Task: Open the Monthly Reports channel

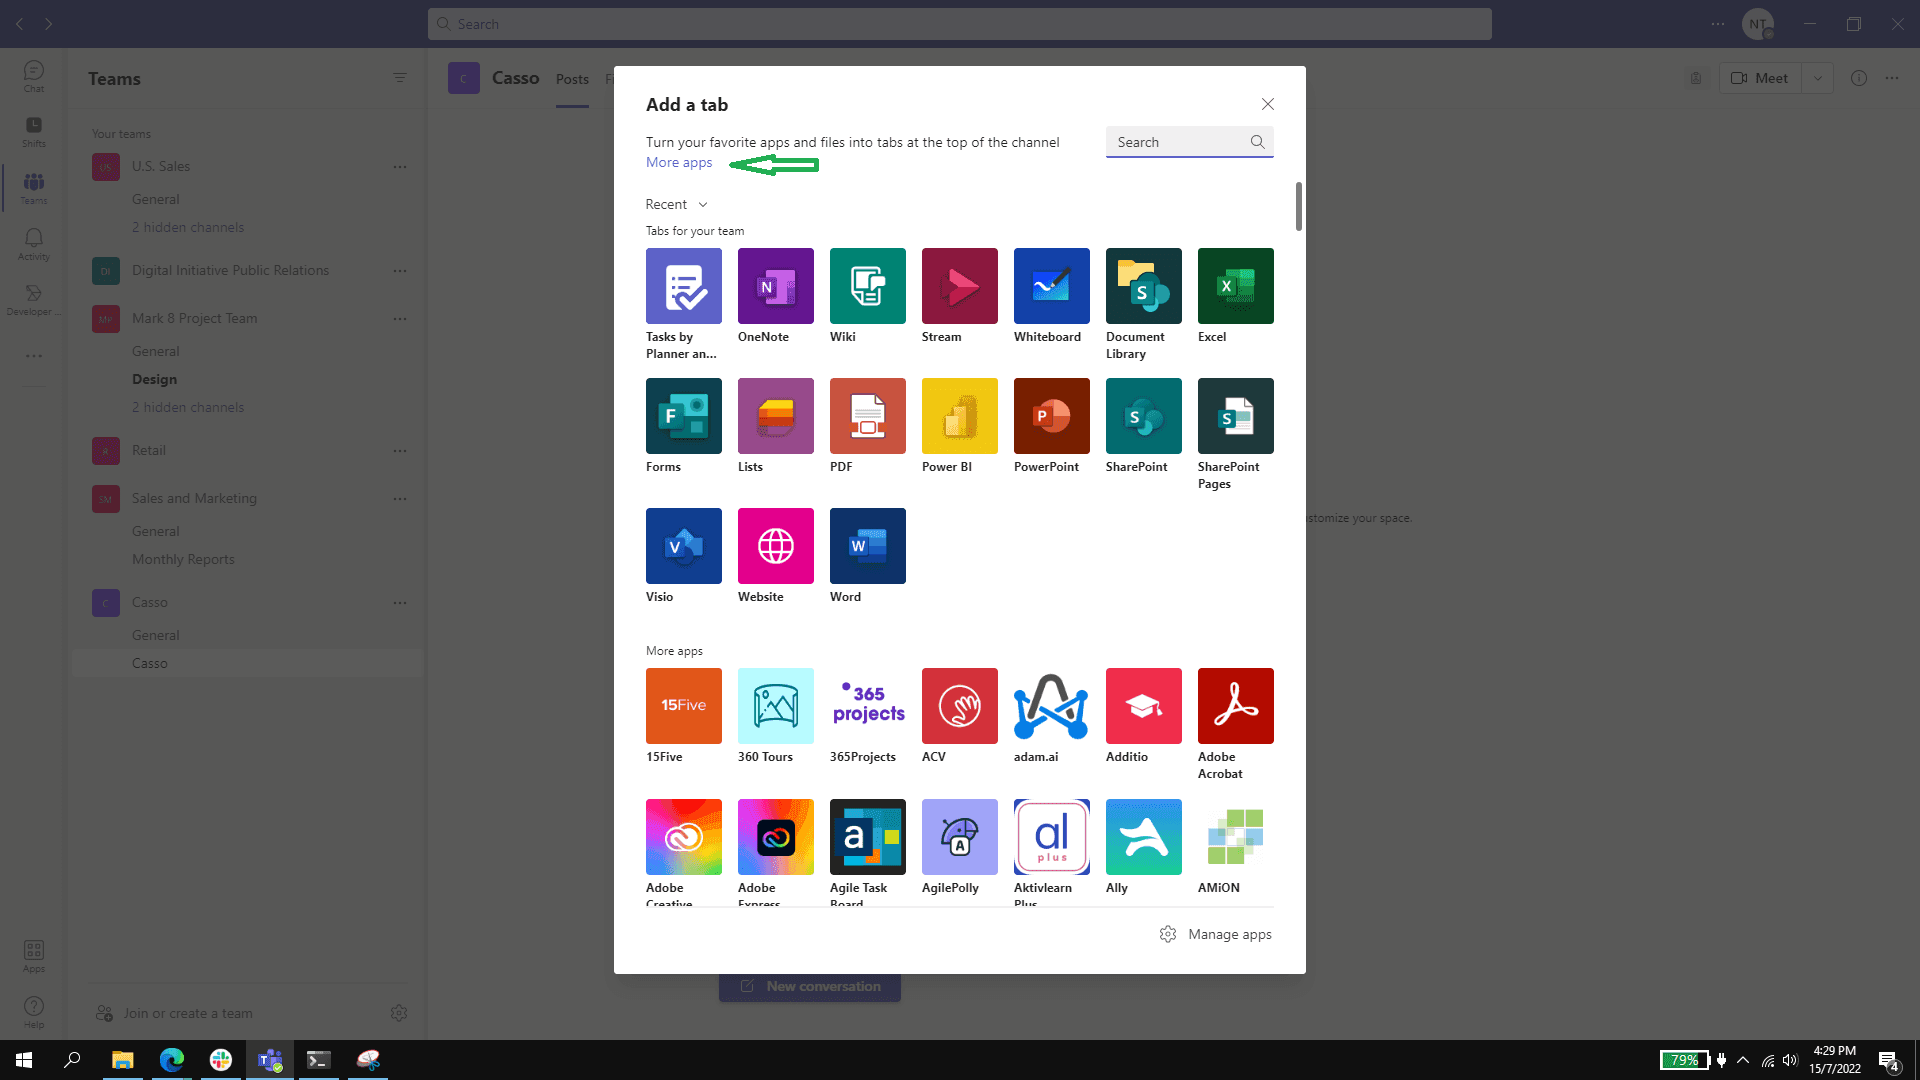Action: tap(183, 559)
